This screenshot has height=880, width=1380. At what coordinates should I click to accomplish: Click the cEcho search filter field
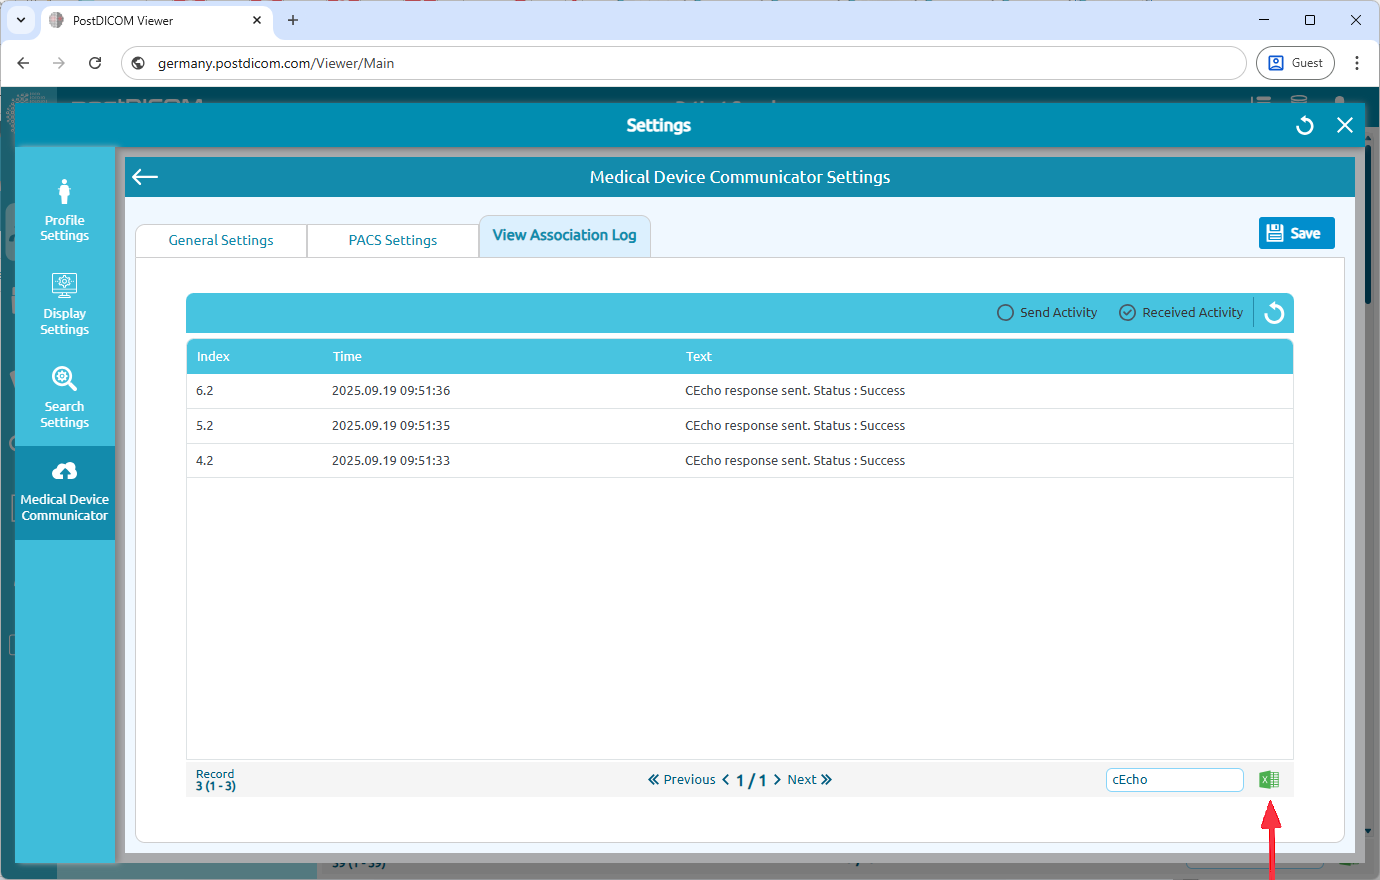coord(1174,779)
